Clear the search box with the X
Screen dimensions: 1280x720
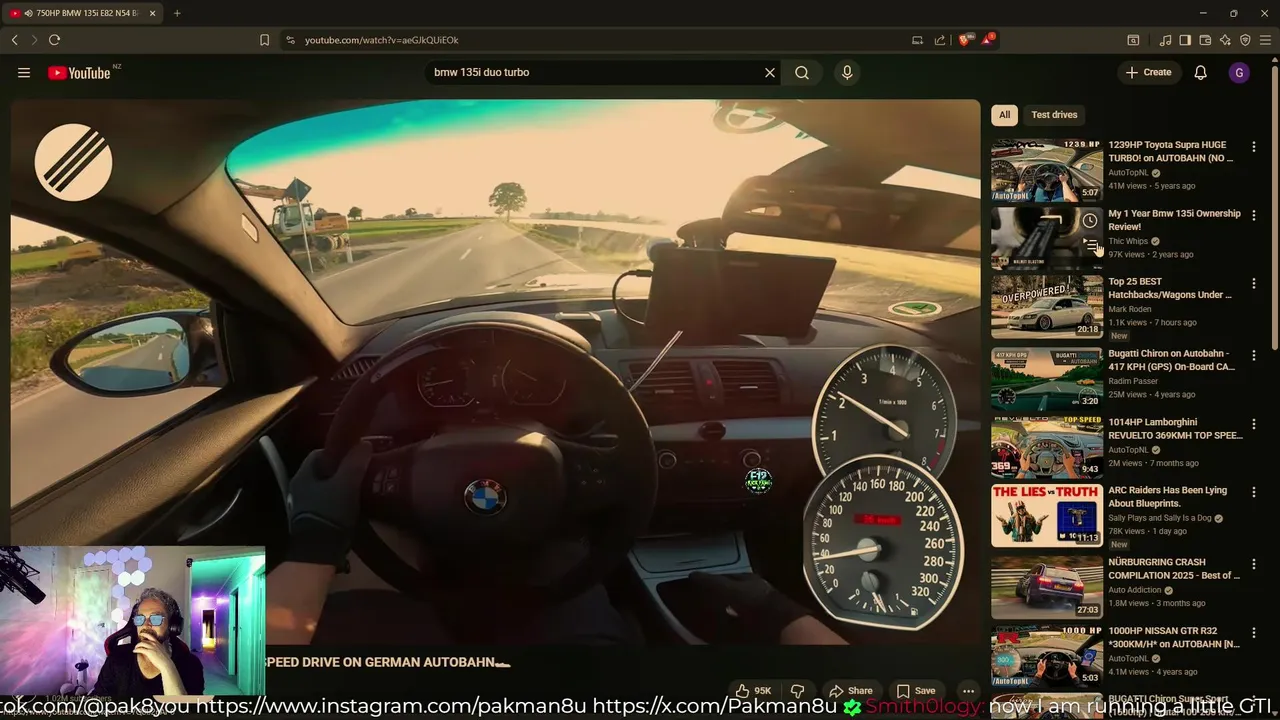(x=770, y=72)
